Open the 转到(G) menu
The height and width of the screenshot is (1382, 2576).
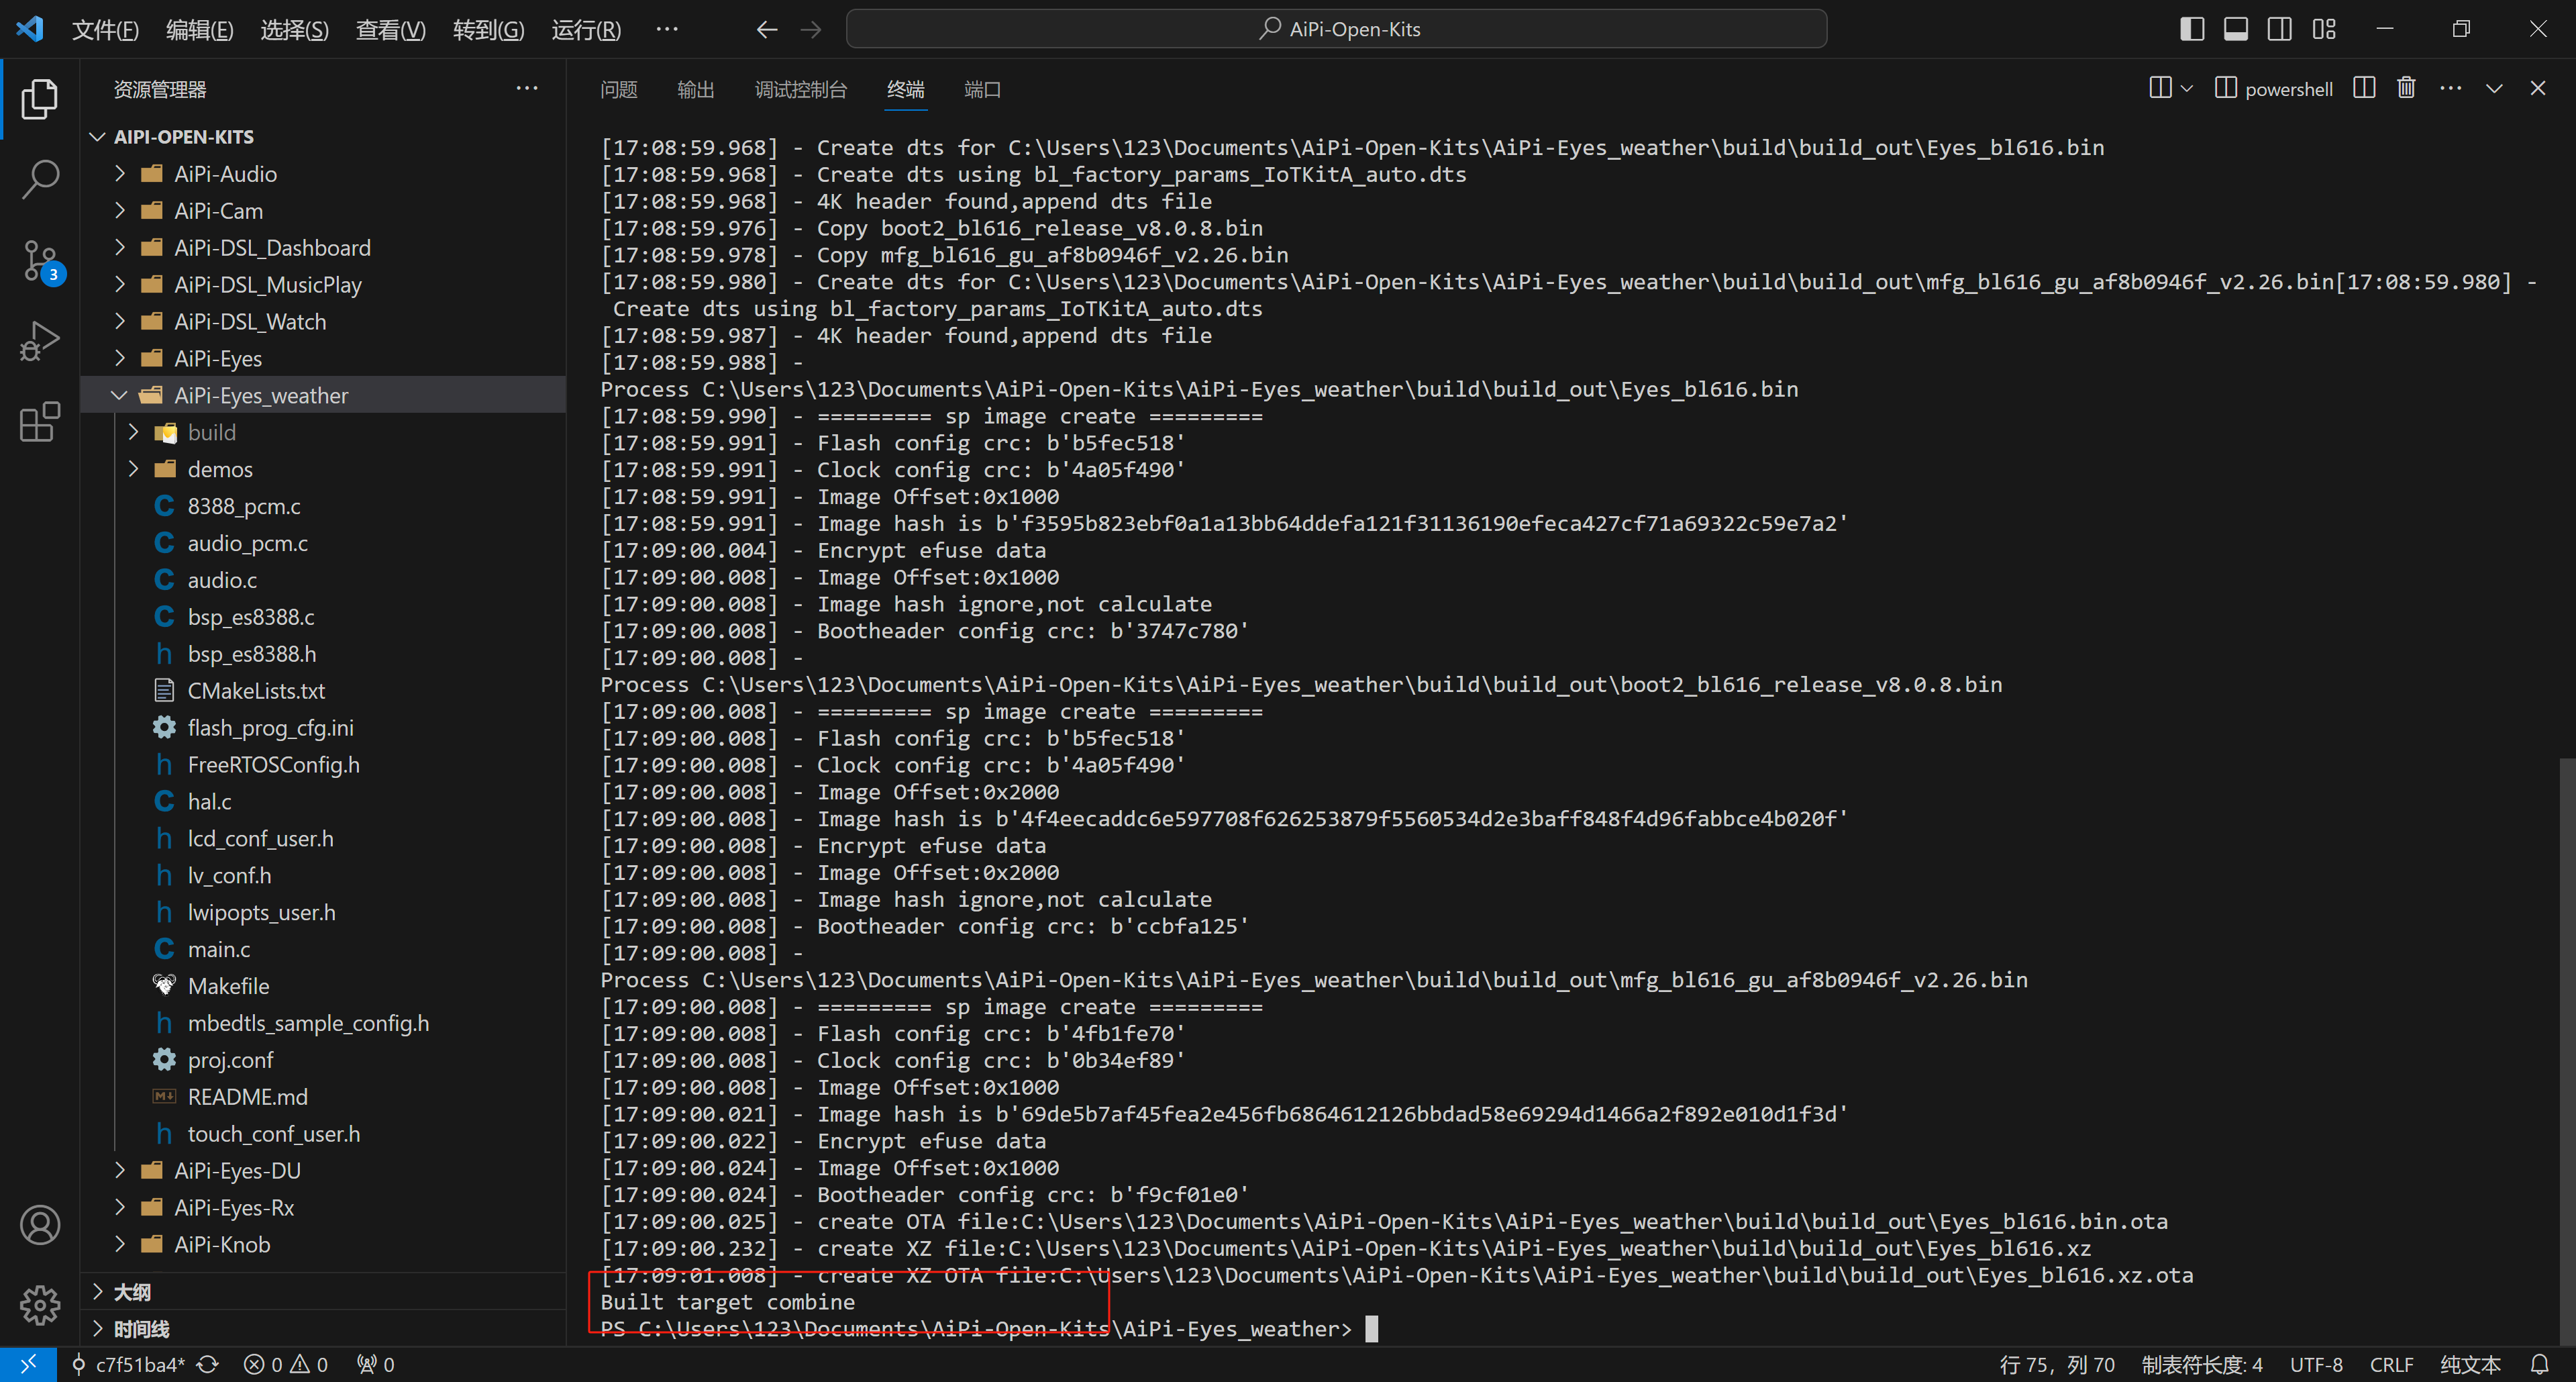(x=488, y=29)
